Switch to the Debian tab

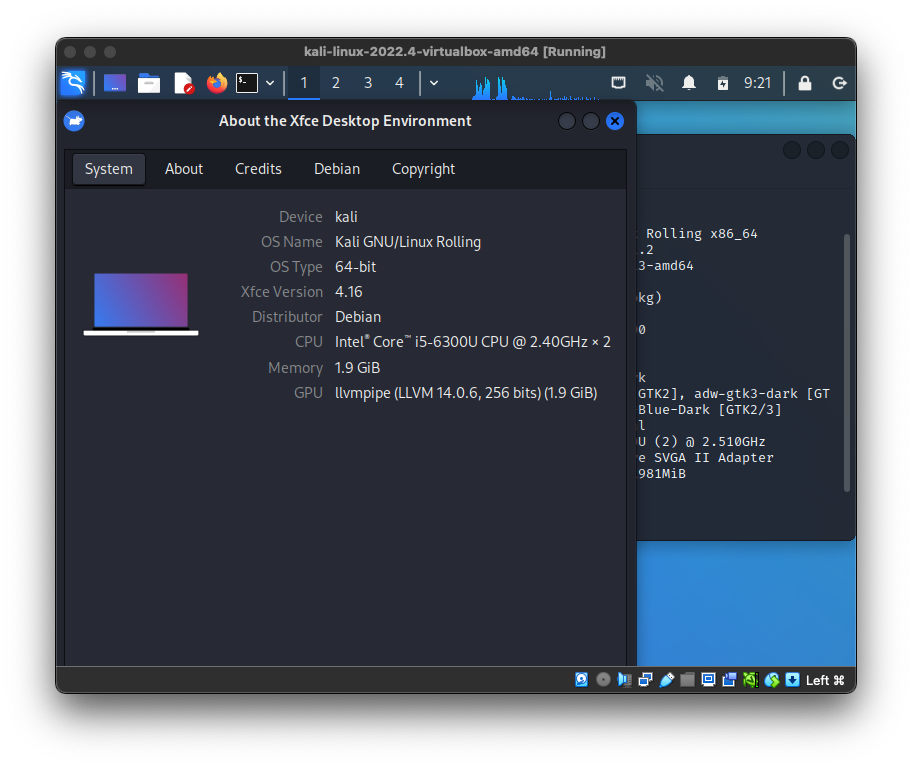point(337,169)
